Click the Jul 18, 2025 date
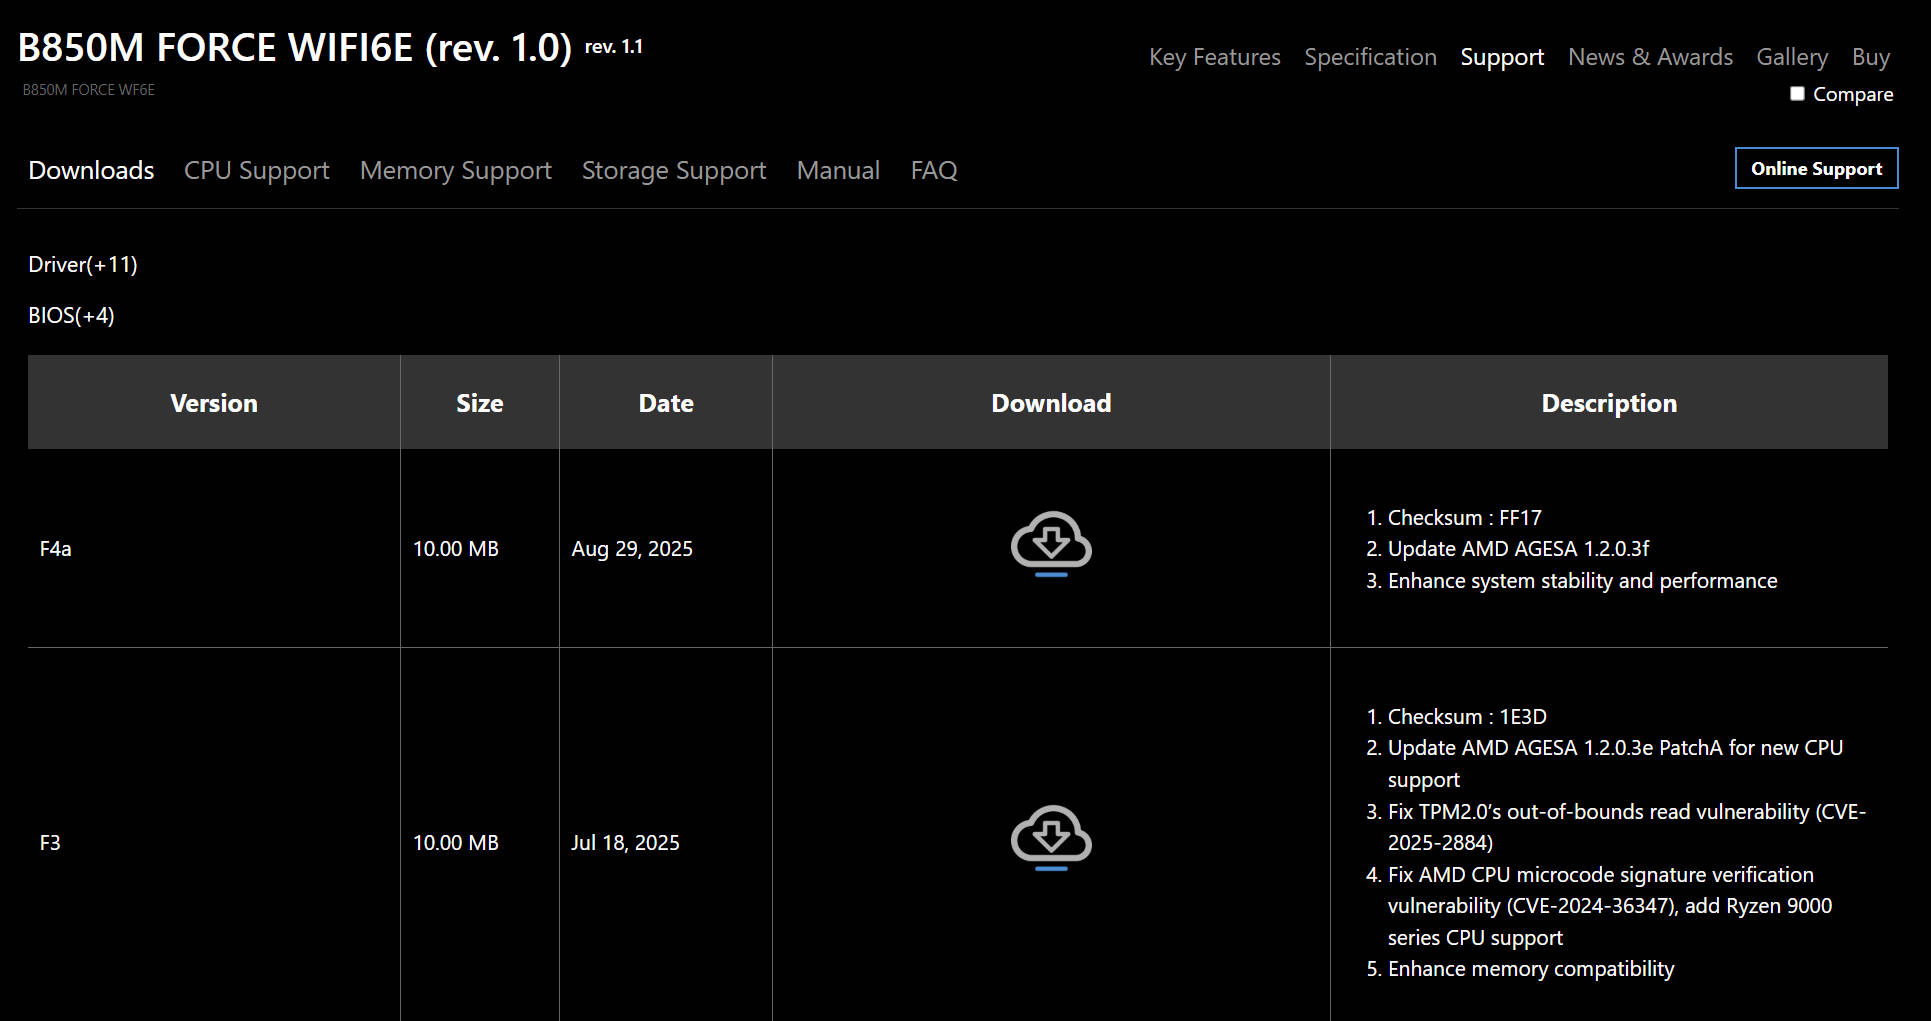The height and width of the screenshot is (1021, 1931). coord(625,843)
